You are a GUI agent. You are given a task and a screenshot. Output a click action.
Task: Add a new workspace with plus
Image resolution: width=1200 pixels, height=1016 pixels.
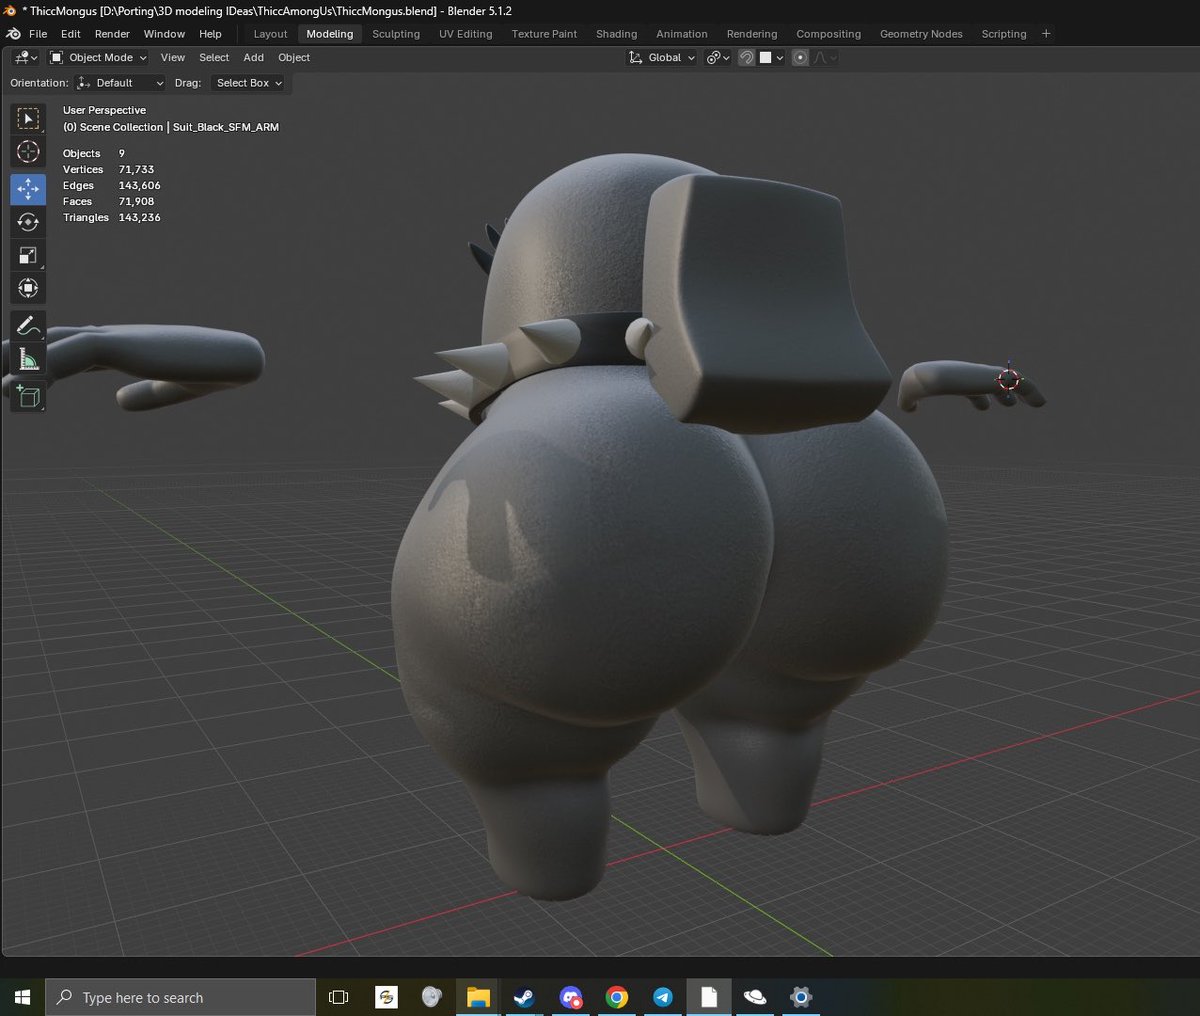pyautogui.click(x=1046, y=34)
